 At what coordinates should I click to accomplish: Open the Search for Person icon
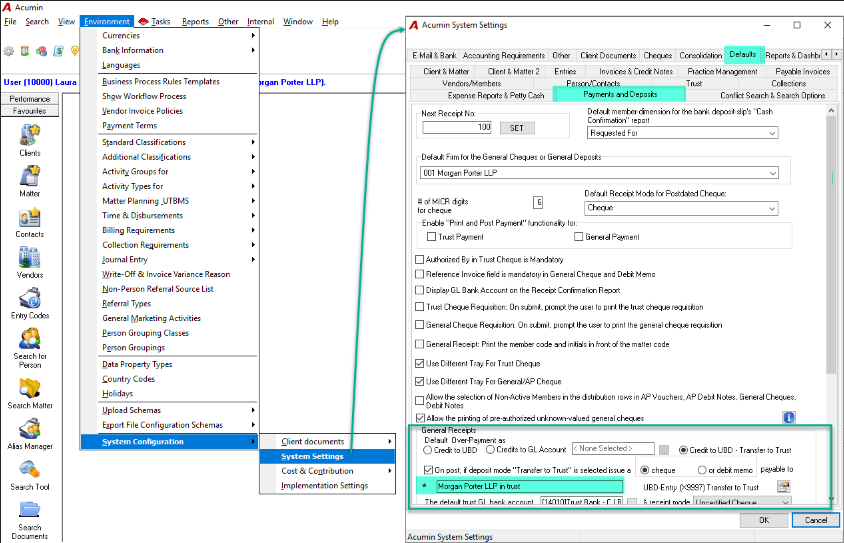point(30,339)
